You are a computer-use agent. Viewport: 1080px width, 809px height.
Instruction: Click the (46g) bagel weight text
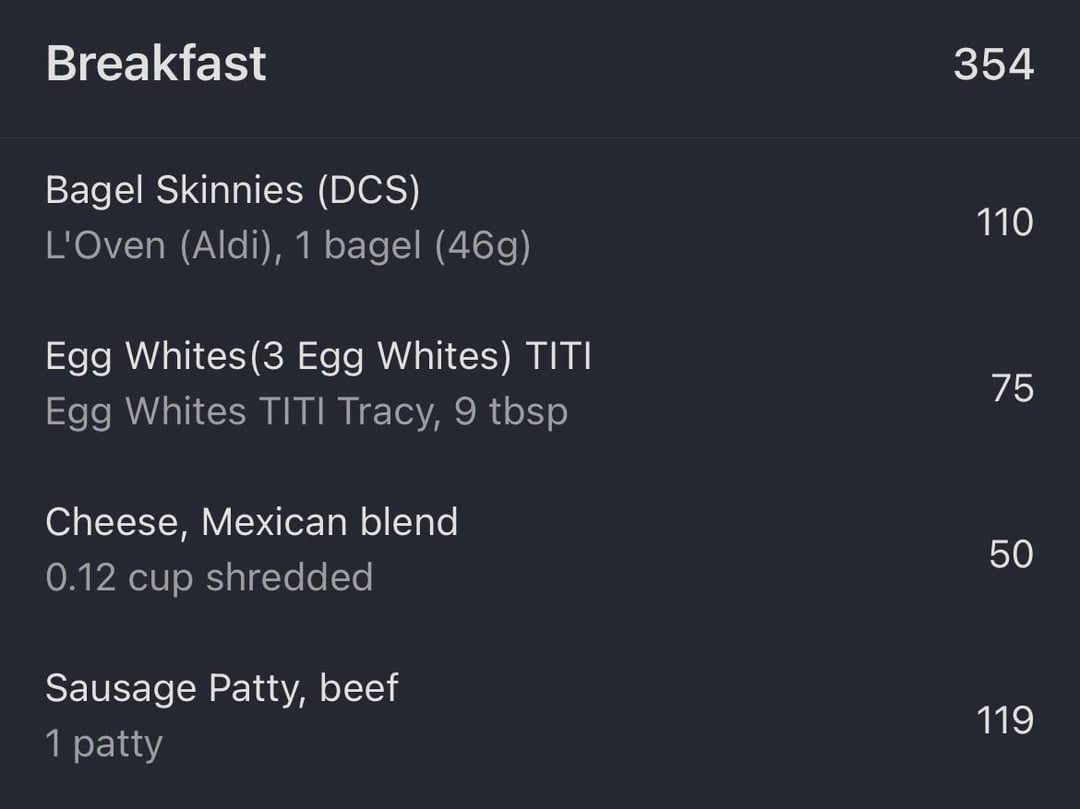483,246
